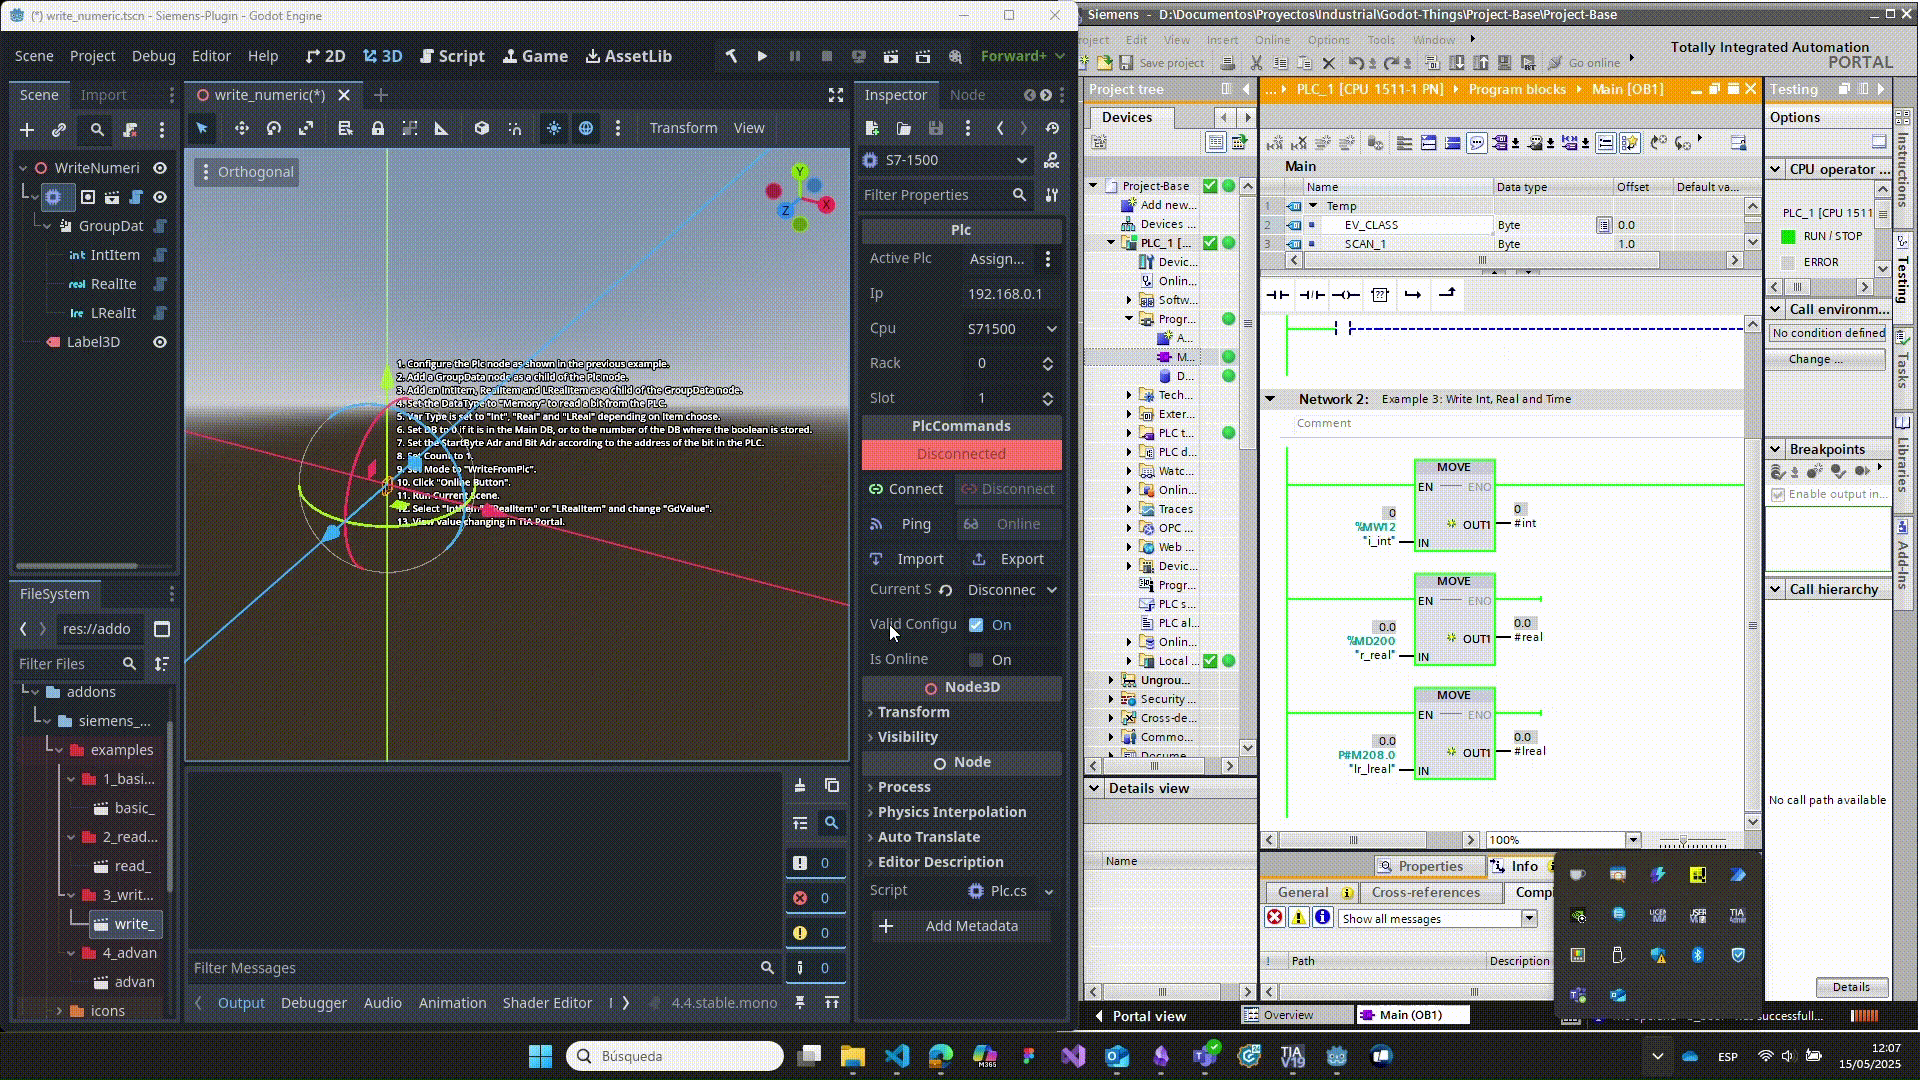This screenshot has height=1080, width=1920.
Task: Toggle visibility of Label3D node
Action: click(160, 342)
